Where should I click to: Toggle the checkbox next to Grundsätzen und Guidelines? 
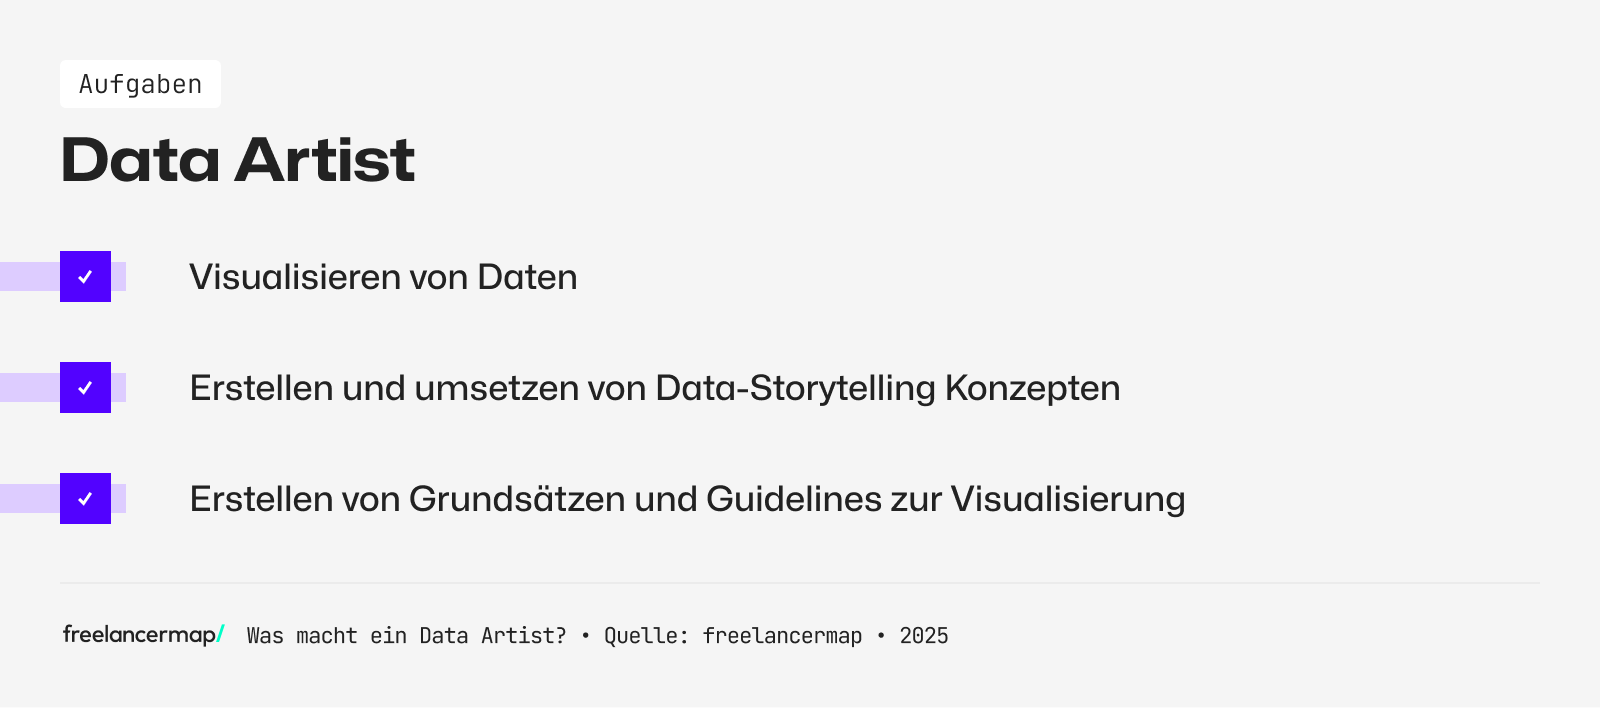coord(85,499)
